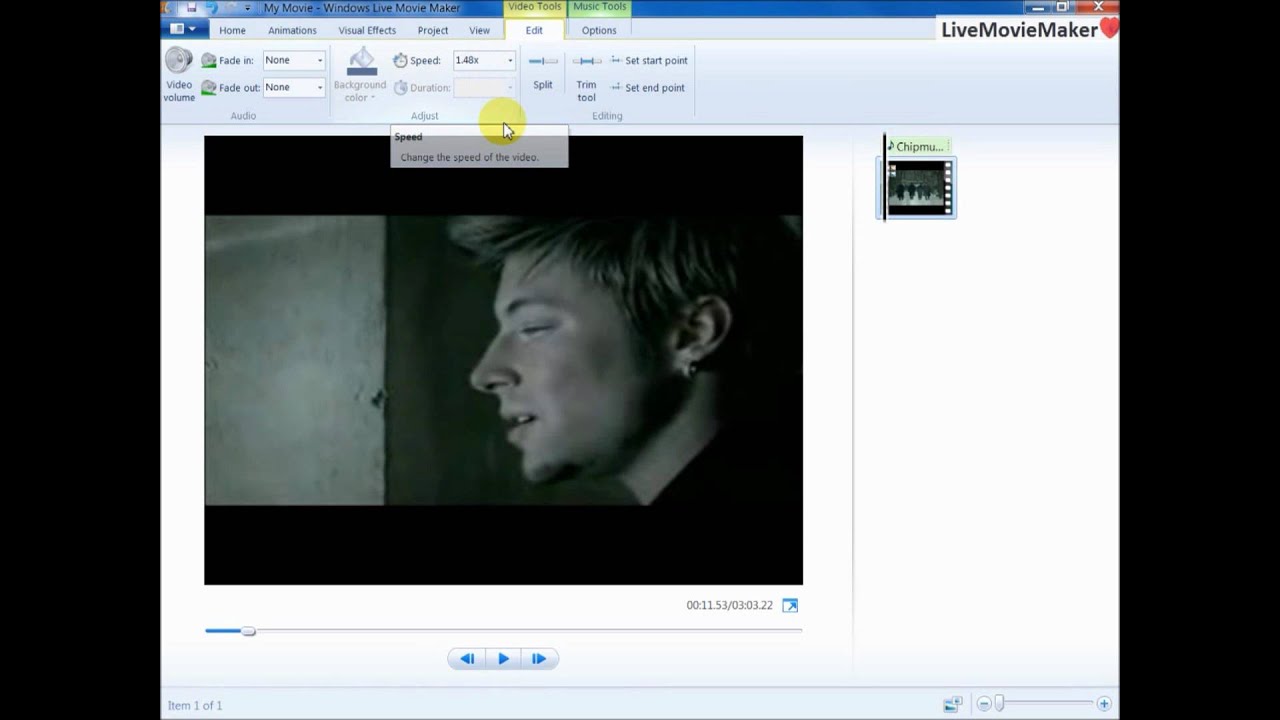Go to the previous frame
Image resolution: width=1280 pixels, height=720 pixels.
pyautogui.click(x=467, y=658)
